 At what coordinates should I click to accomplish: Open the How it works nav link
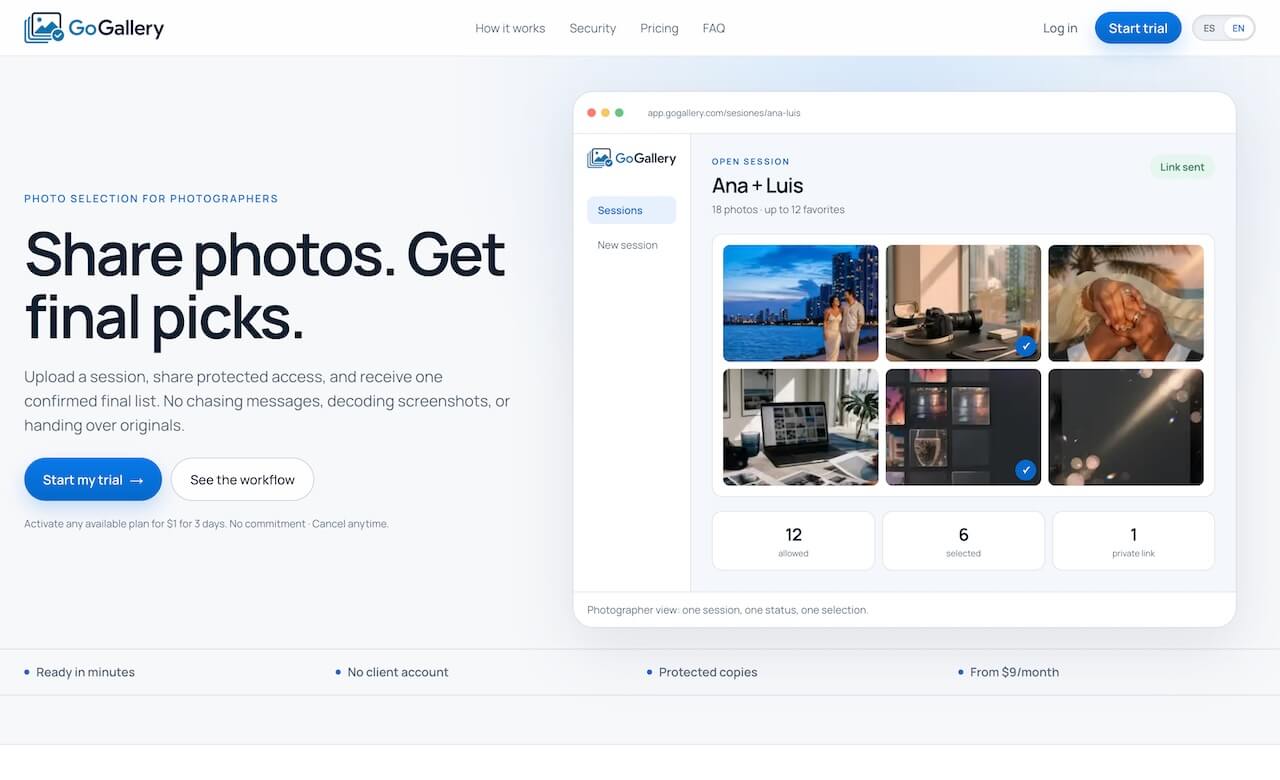coord(510,28)
